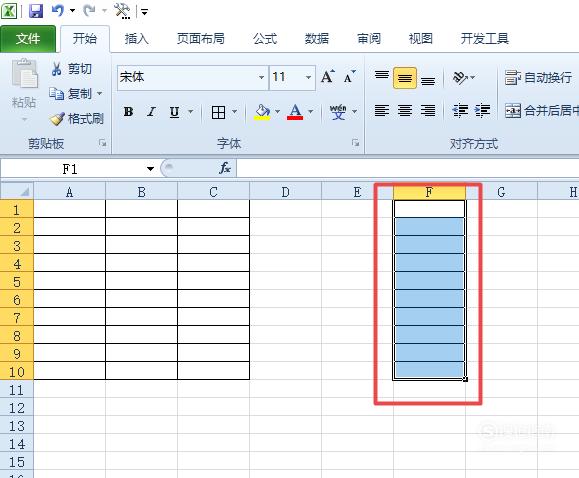
Task: Click 合并后居中 (Merge & Center) button
Action: [x=541, y=110]
